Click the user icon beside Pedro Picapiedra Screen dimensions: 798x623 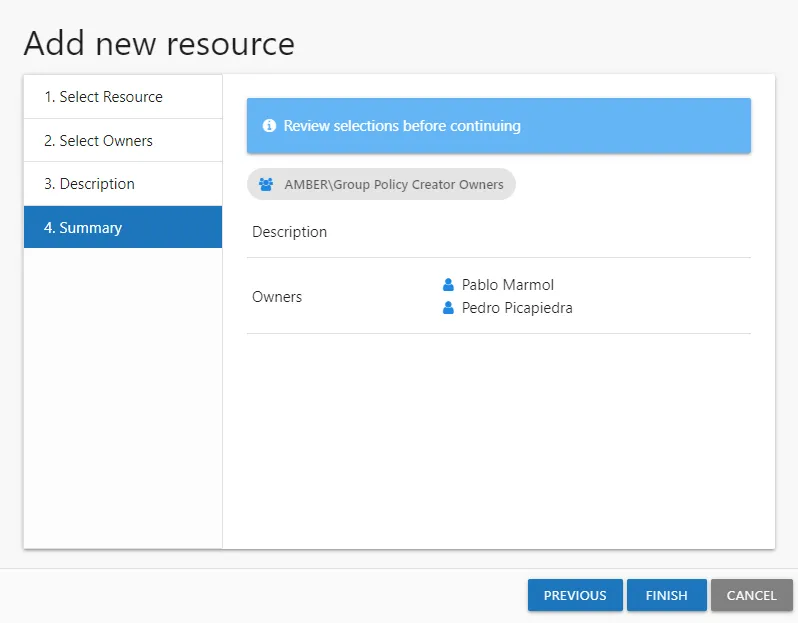point(448,308)
